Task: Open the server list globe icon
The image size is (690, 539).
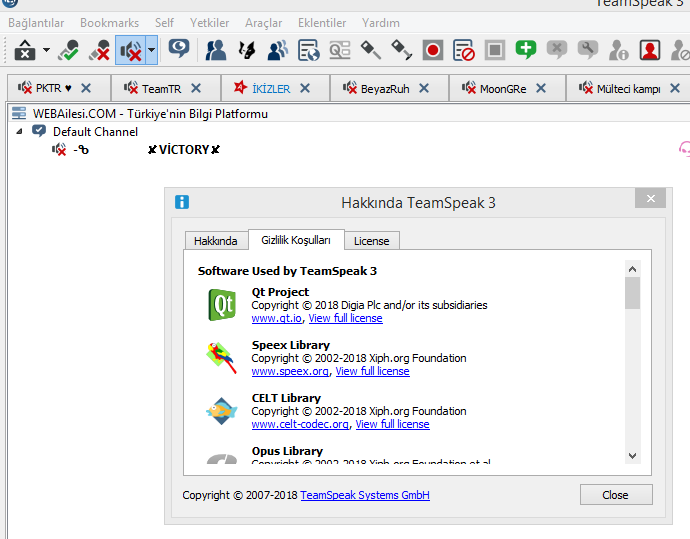Action: (x=308, y=50)
